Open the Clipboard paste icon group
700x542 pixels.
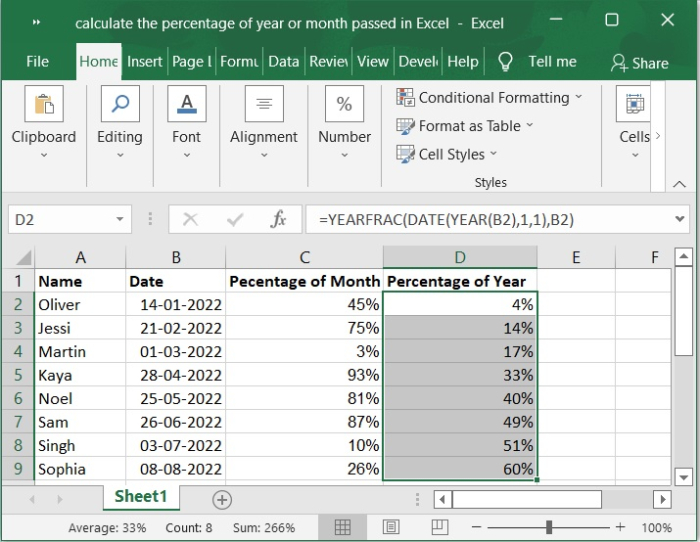click(x=44, y=104)
